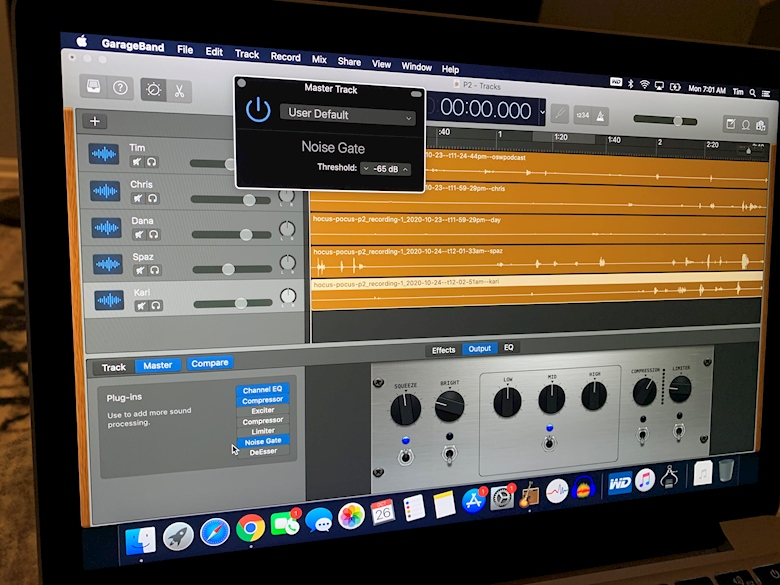Decrease Threshold with the down arrow
The height and width of the screenshot is (585, 780).
[366, 169]
